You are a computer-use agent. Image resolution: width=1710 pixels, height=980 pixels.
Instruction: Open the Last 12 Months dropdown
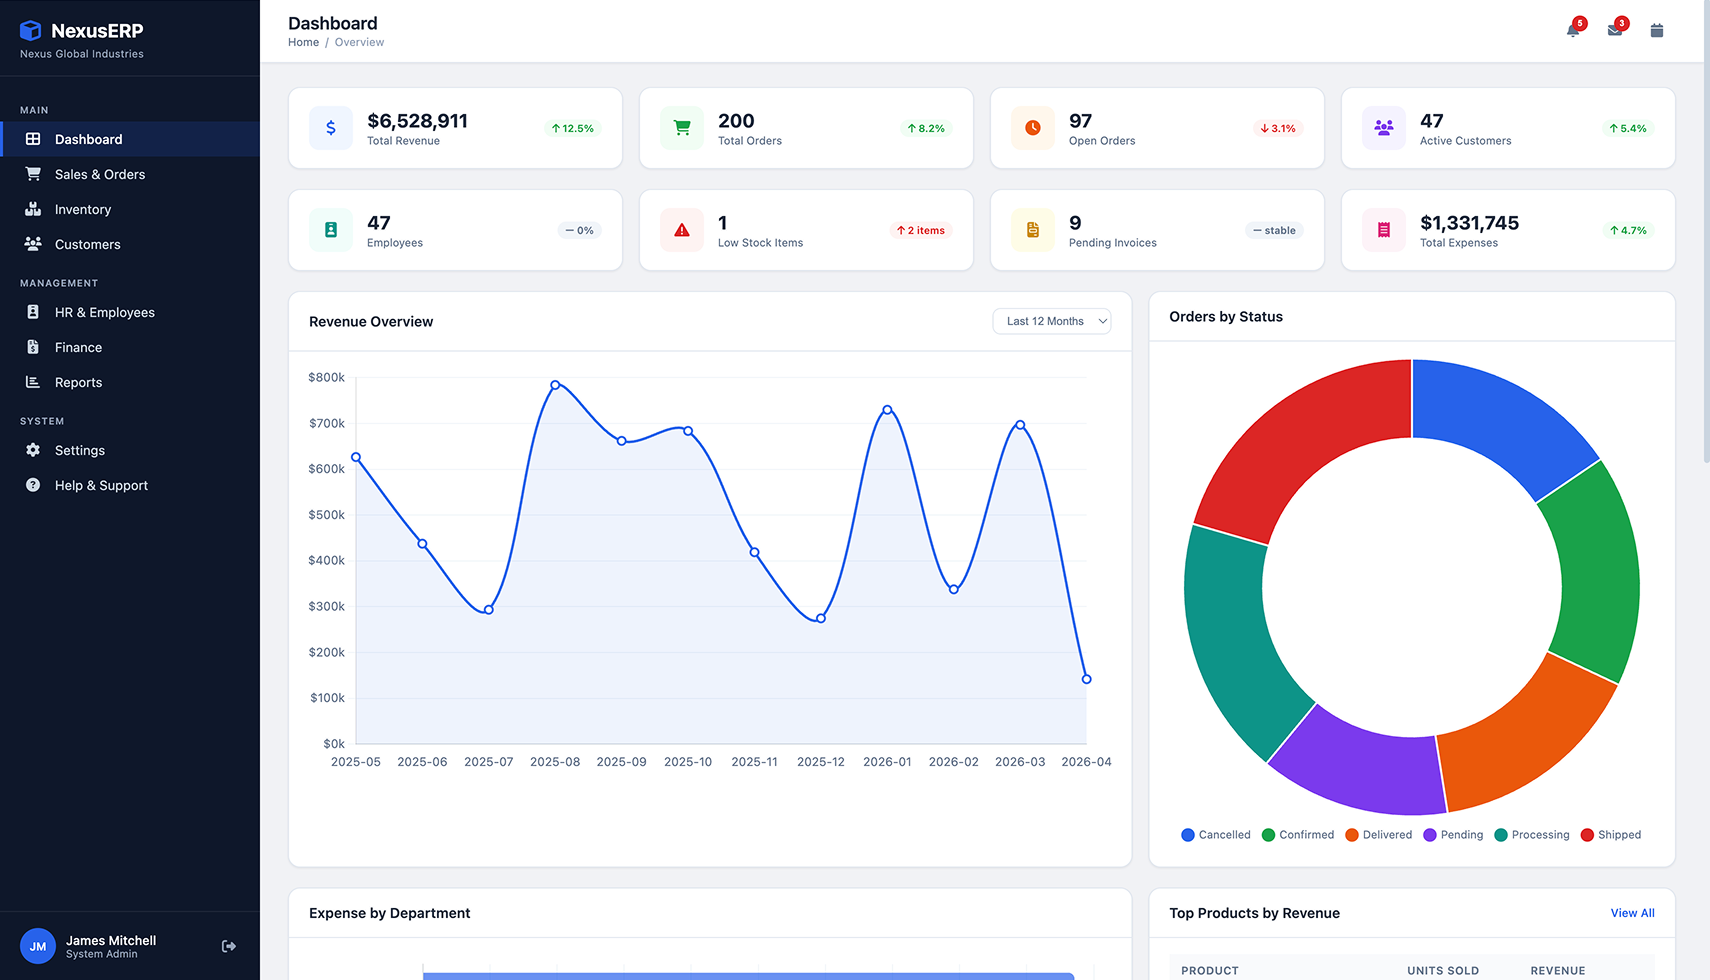(x=1051, y=321)
